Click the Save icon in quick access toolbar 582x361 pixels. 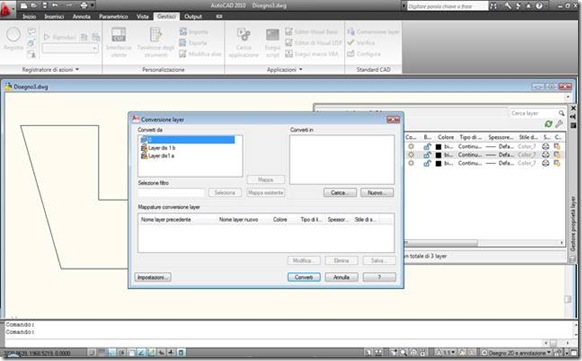(45, 6)
